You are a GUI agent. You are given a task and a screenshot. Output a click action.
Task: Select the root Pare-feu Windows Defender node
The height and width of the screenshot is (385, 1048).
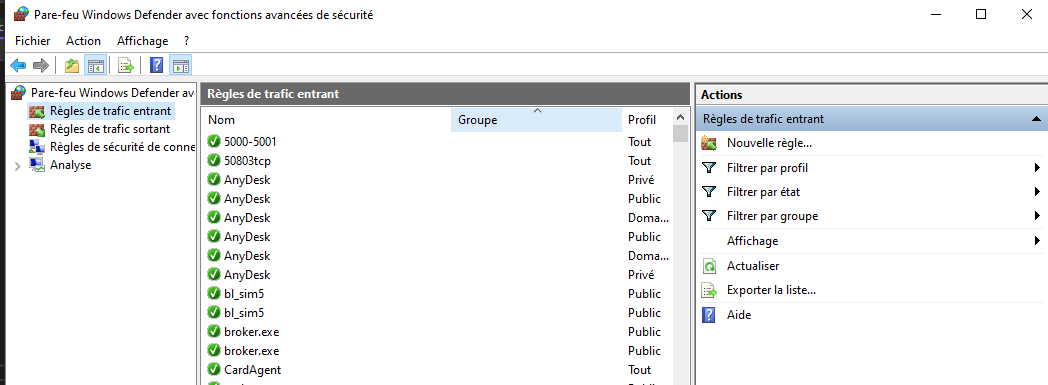tap(112, 93)
